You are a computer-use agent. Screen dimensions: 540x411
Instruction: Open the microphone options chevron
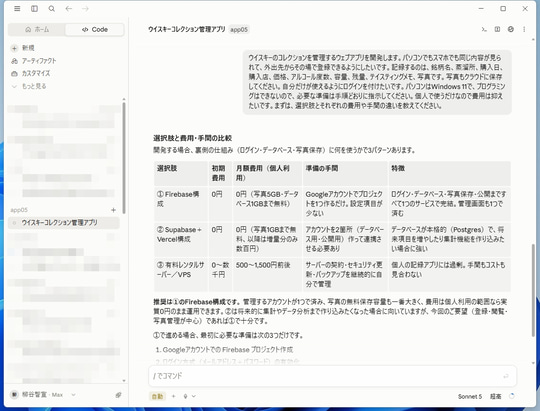tap(194, 396)
